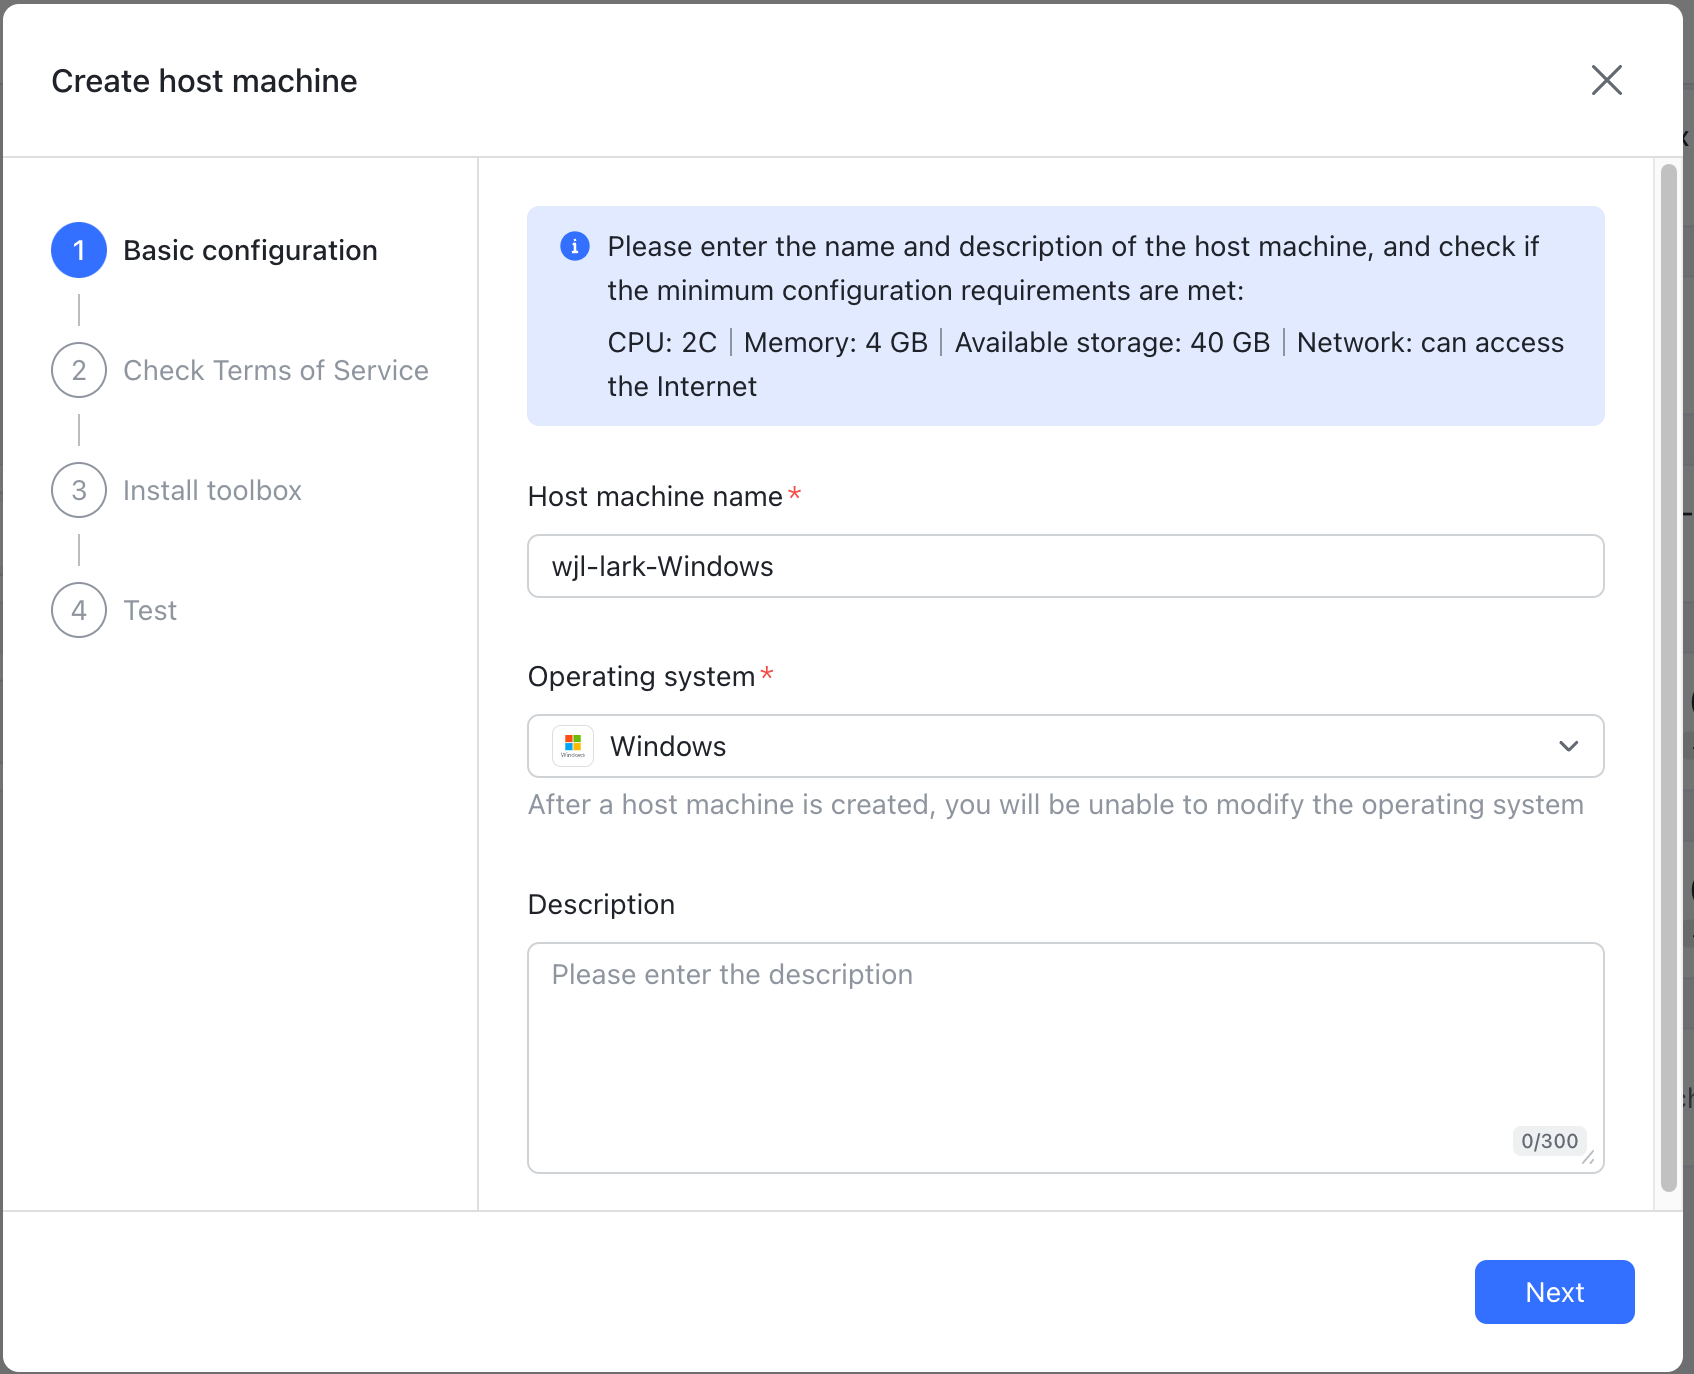Select the Check Terms of Service step
The image size is (1694, 1374).
[276, 370]
